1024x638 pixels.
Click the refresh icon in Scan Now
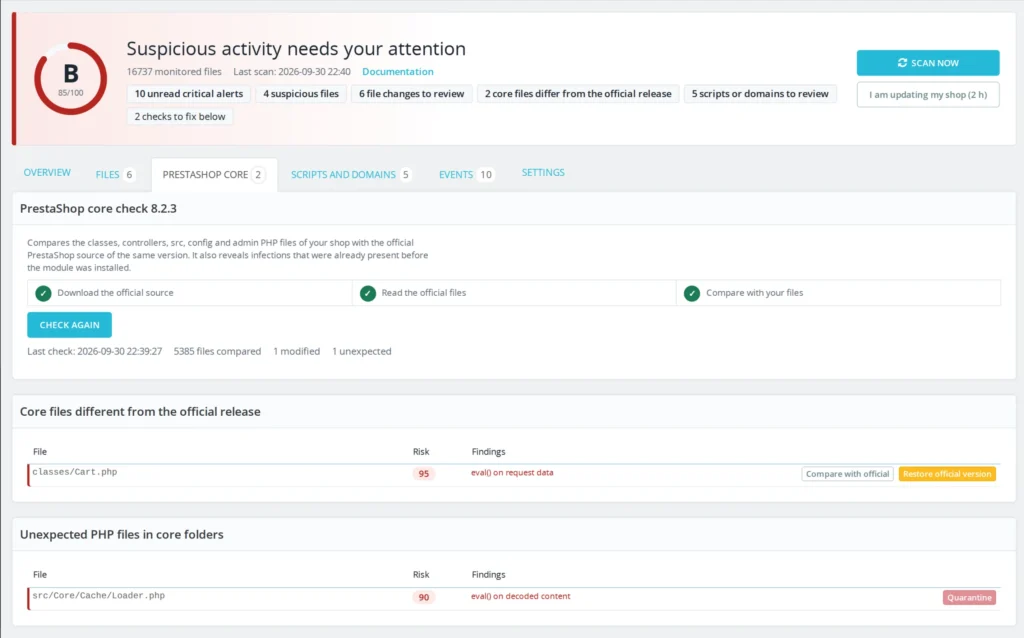tap(903, 63)
